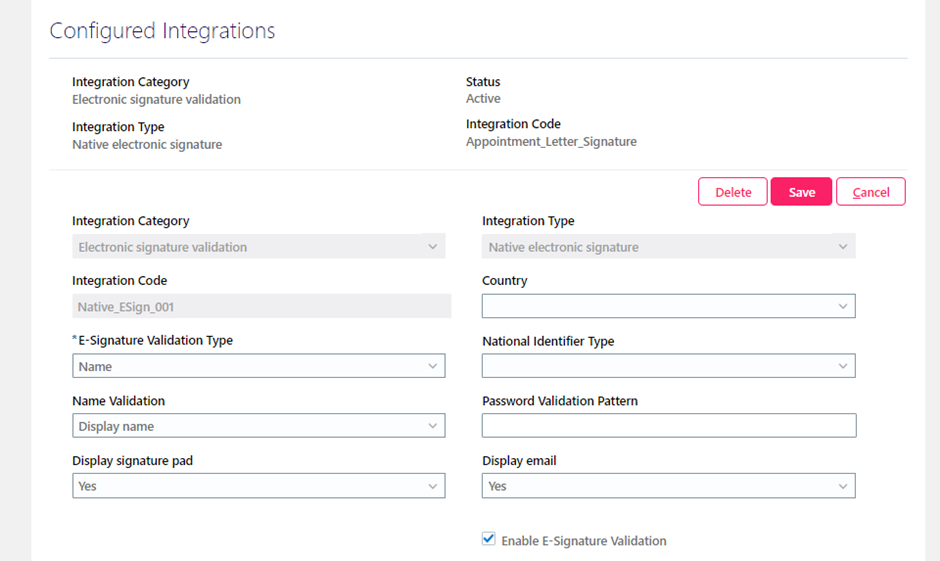
Task: Click the Appointment_Letter_Signature integration code text
Action: pos(551,142)
